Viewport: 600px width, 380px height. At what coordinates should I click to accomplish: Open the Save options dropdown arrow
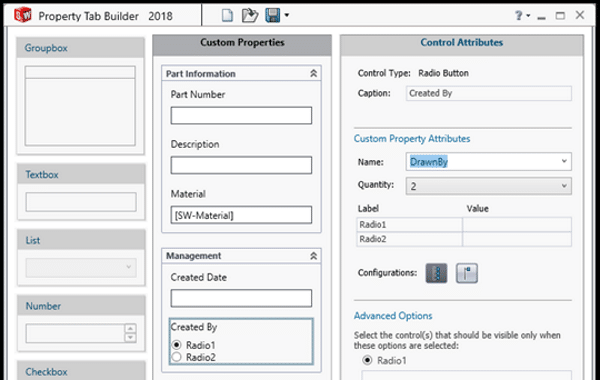(x=287, y=16)
